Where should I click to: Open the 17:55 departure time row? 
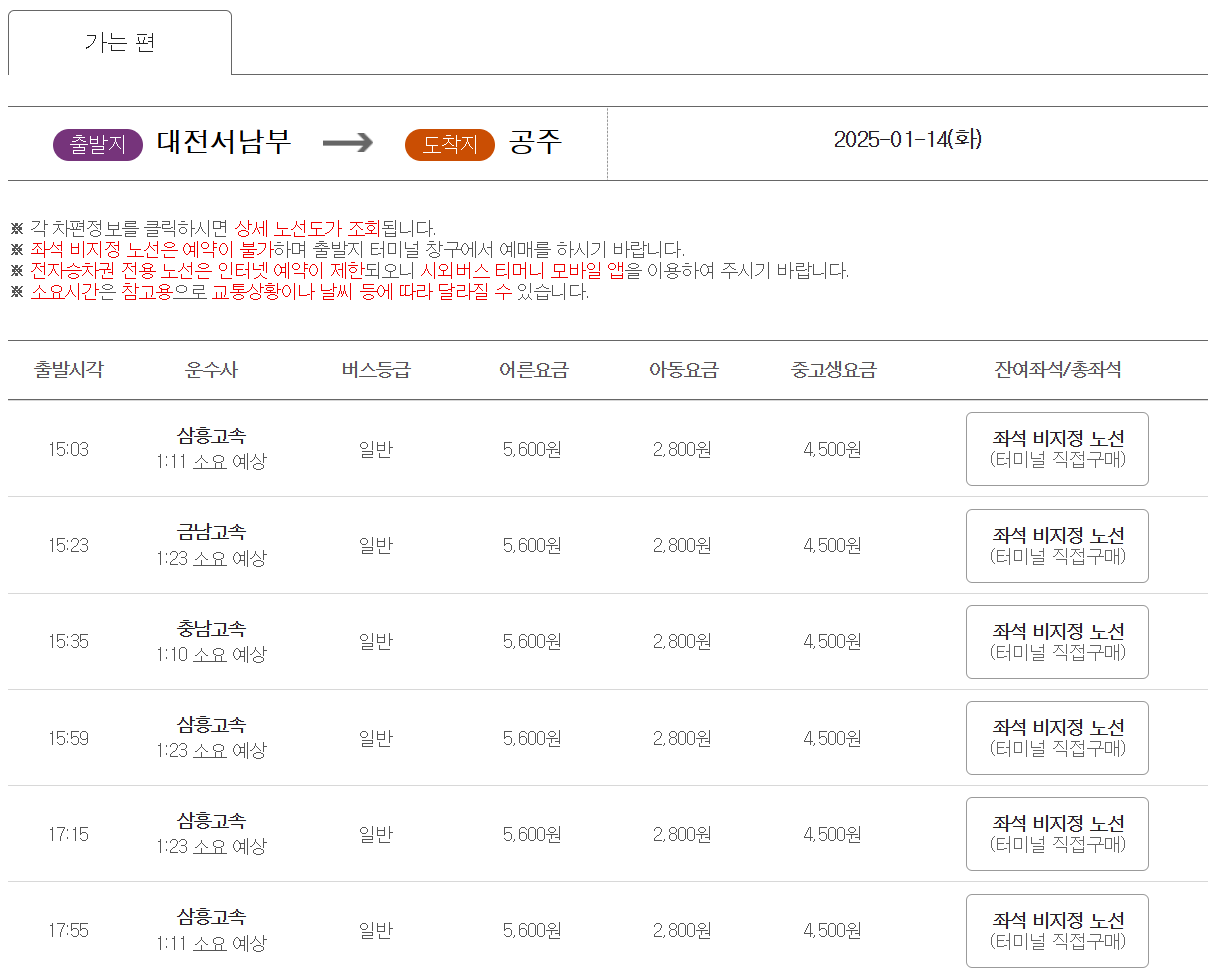608,930
